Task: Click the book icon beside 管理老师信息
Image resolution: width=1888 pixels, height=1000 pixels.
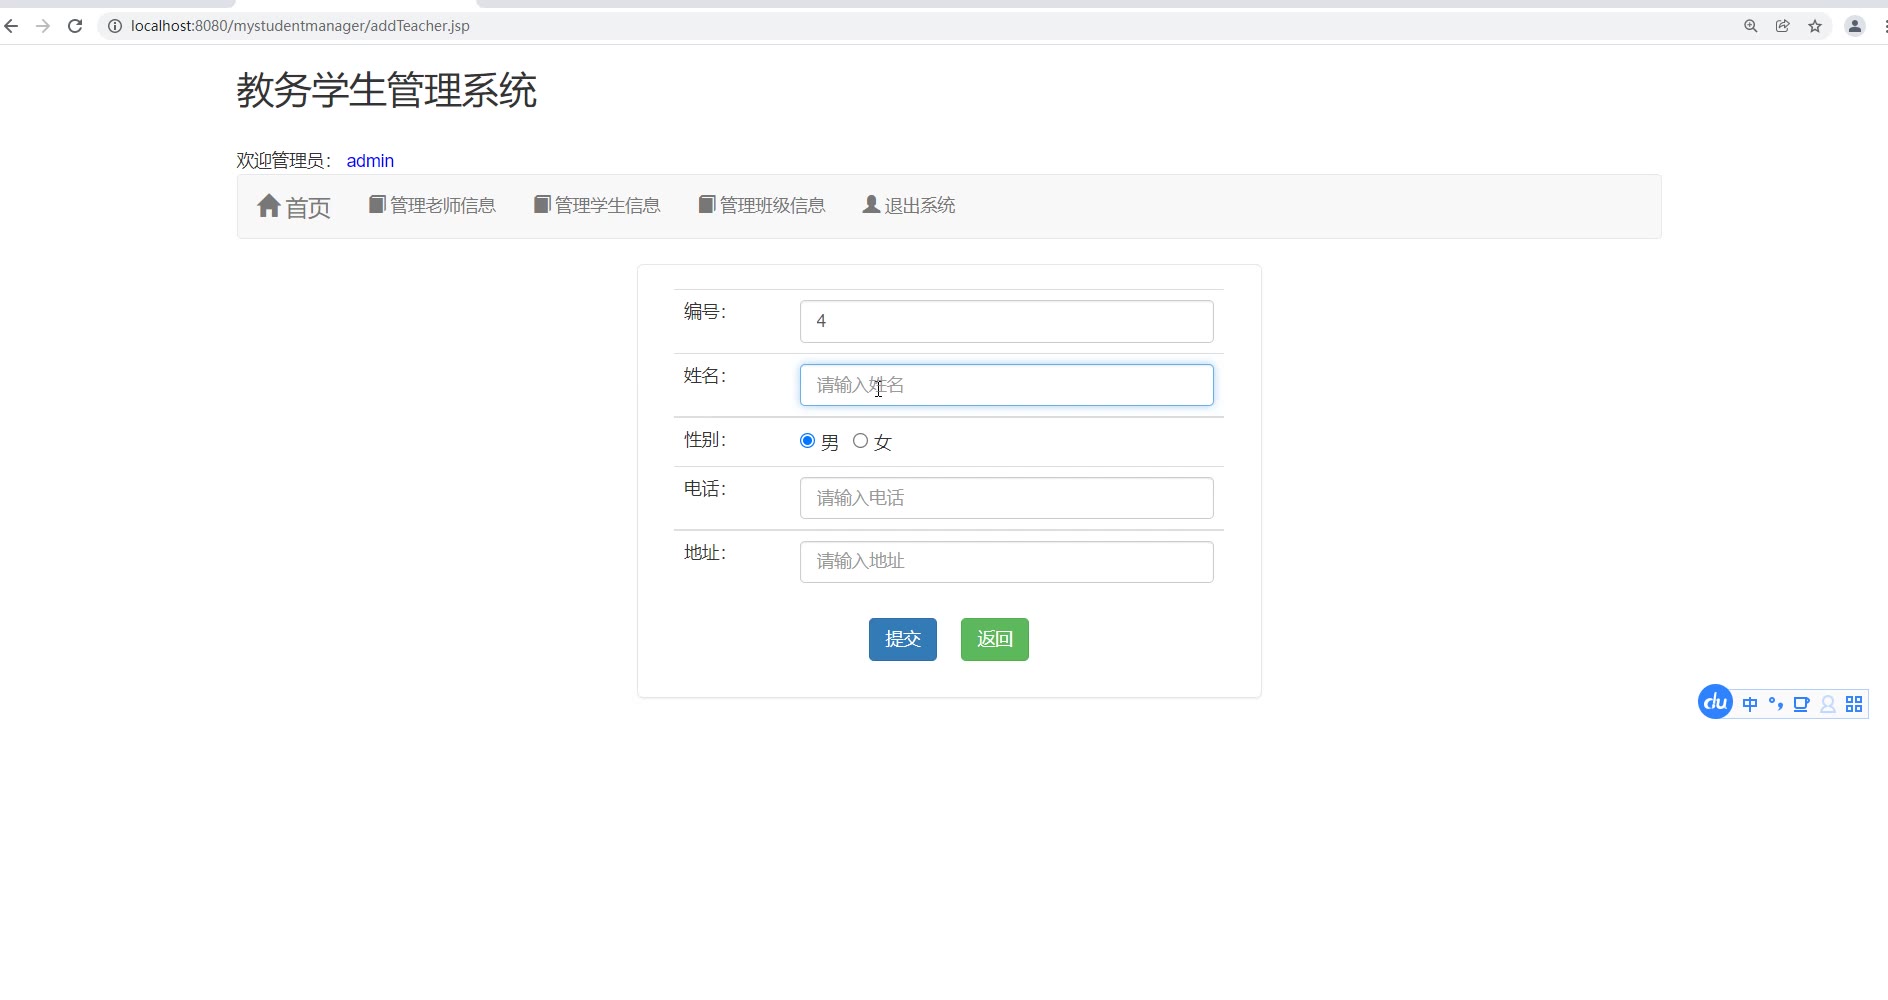Action: coord(377,204)
